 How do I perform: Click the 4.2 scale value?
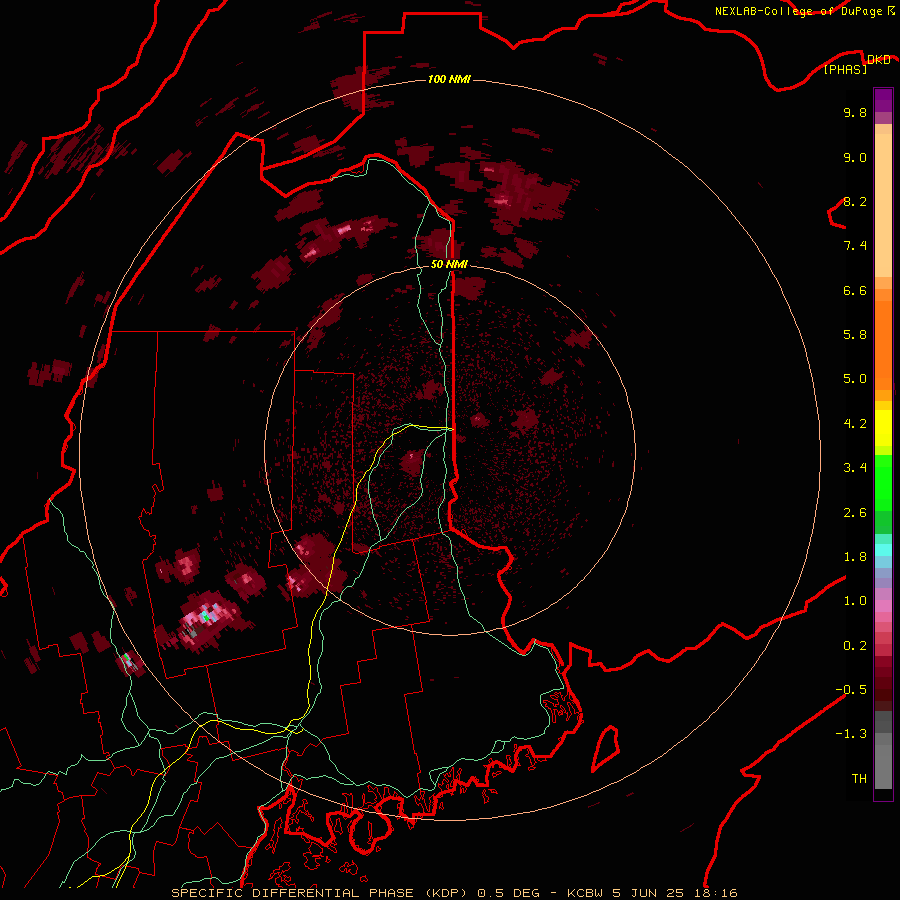click(855, 424)
